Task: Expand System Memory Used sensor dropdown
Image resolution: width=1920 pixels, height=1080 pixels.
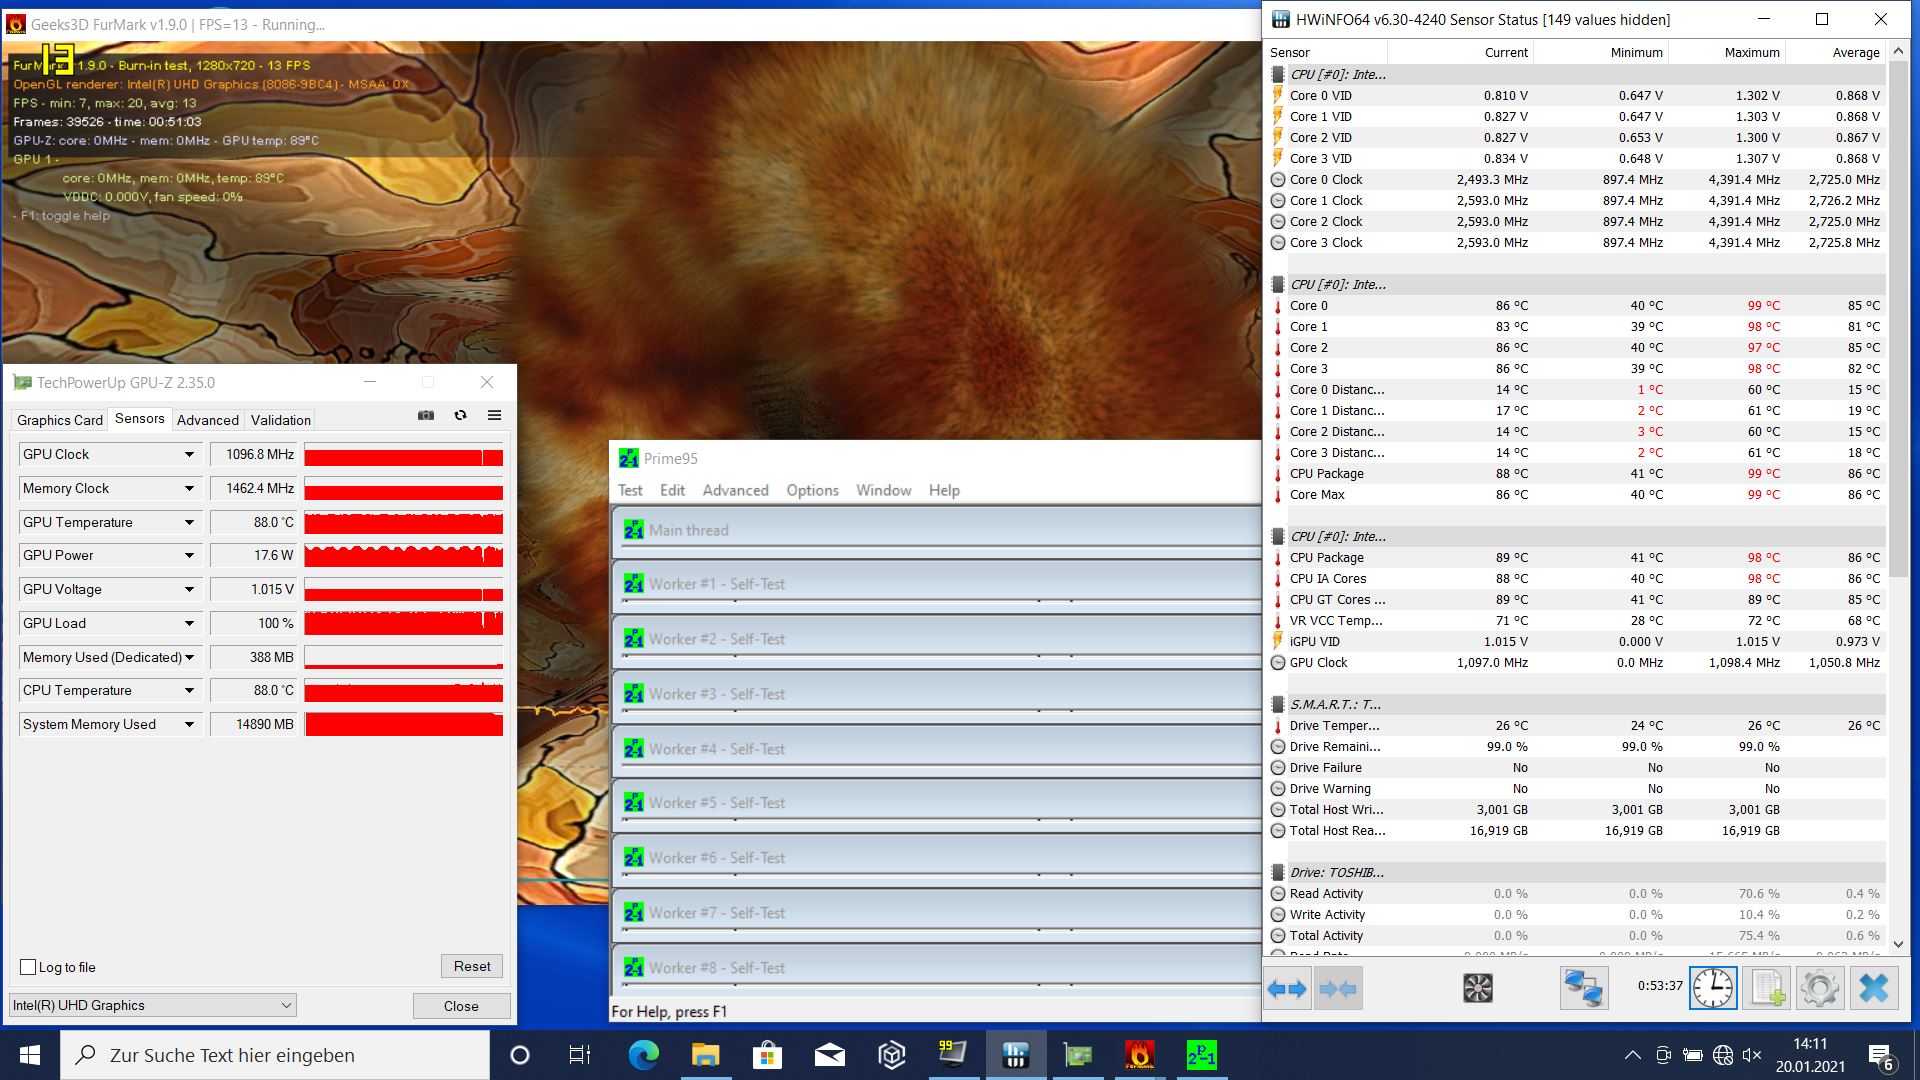Action: 189,725
